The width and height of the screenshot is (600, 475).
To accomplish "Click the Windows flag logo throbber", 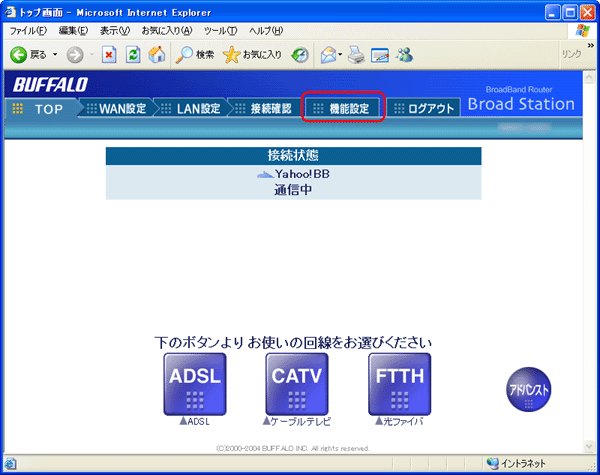I will tap(582, 31).
